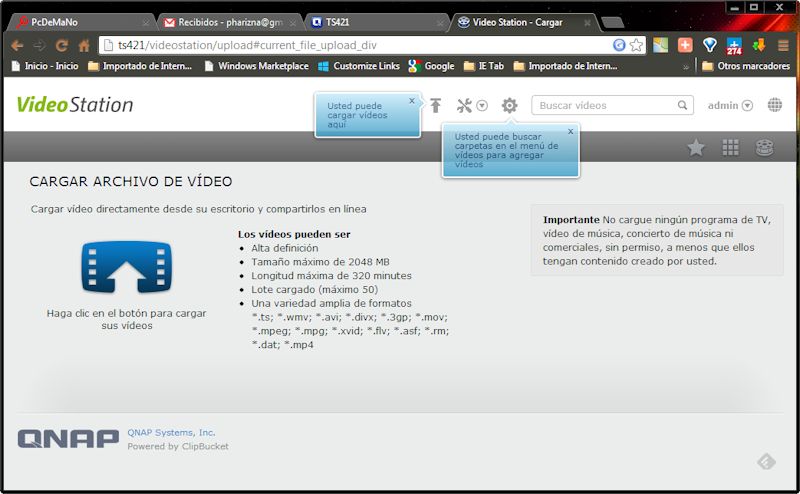Bookmark this page with star icon
Screen dimensions: 800x494
coord(636,45)
